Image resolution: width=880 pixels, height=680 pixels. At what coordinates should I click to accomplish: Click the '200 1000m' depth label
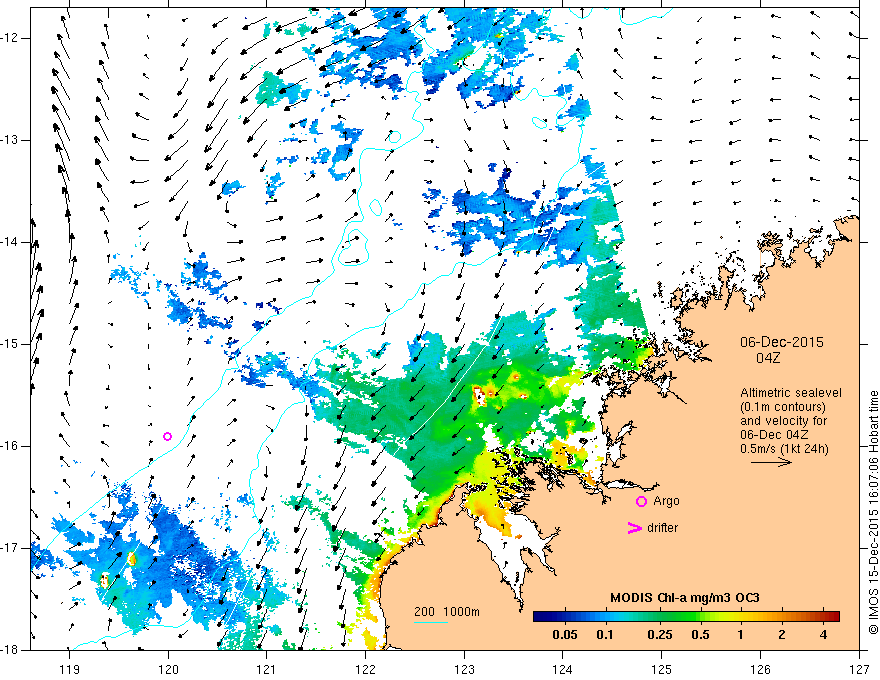[x=447, y=612]
